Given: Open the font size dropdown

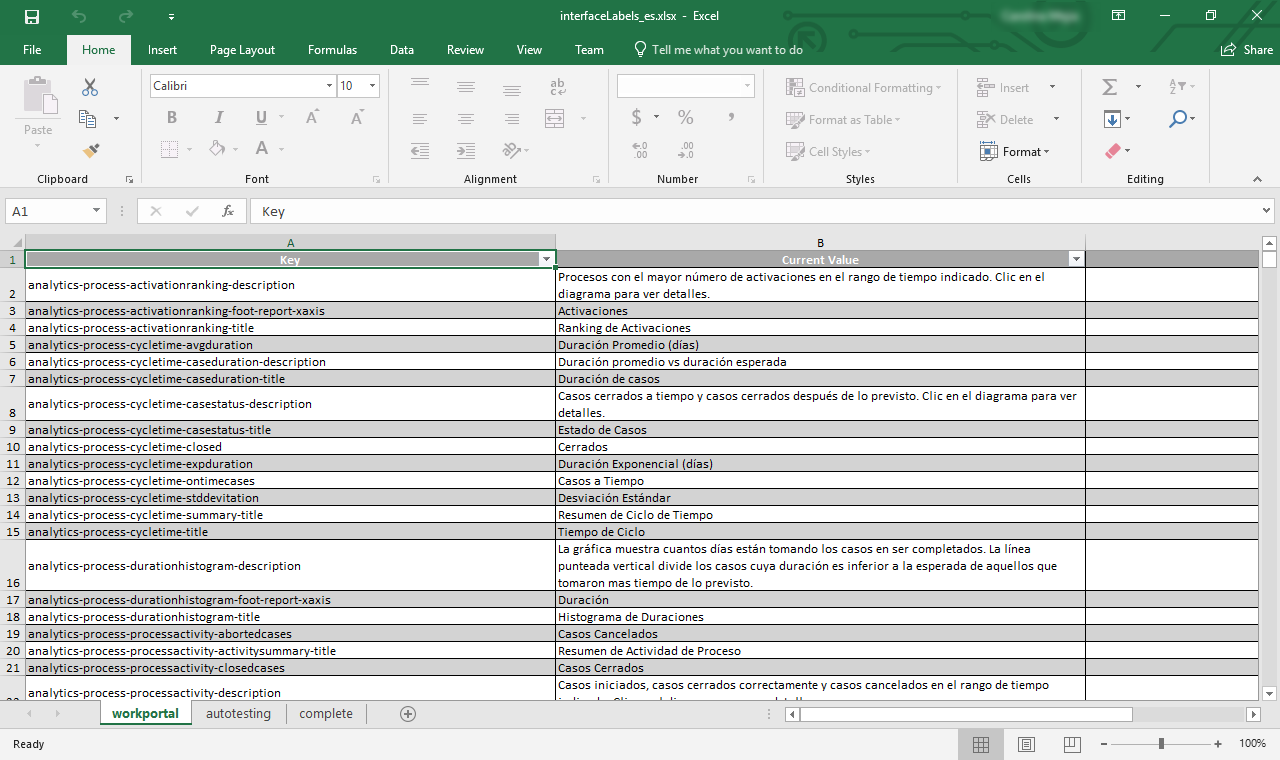Looking at the screenshot, I should [373, 86].
